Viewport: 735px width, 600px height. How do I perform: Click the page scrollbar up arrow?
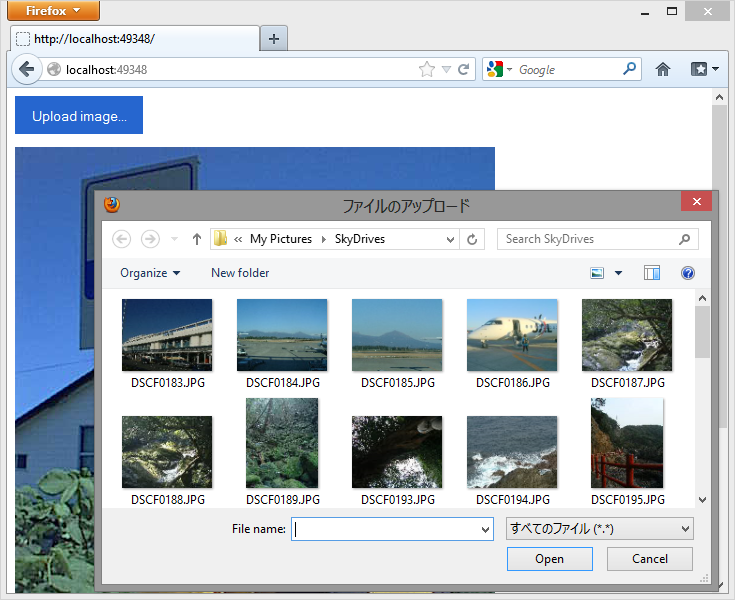coord(720,98)
